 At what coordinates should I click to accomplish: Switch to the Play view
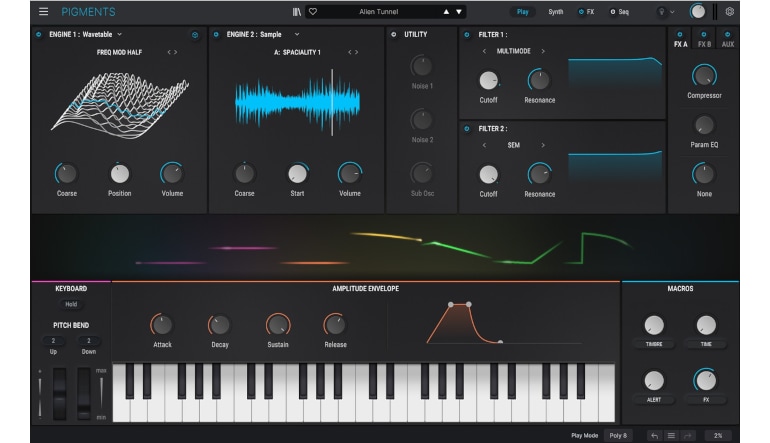pyautogui.click(x=522, y=12)
